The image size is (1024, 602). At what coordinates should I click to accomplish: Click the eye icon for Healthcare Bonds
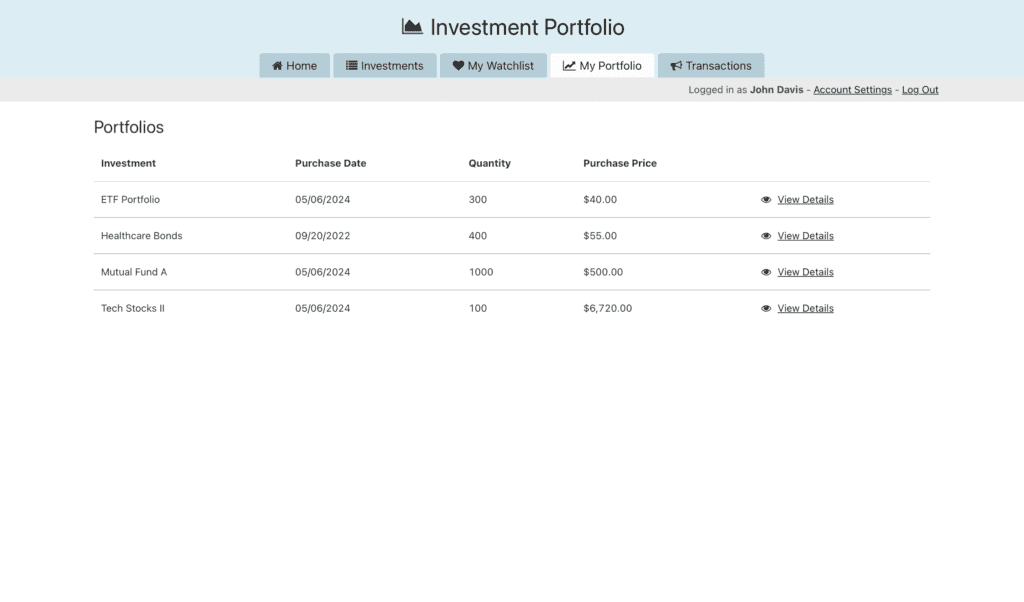pos(766,236)
